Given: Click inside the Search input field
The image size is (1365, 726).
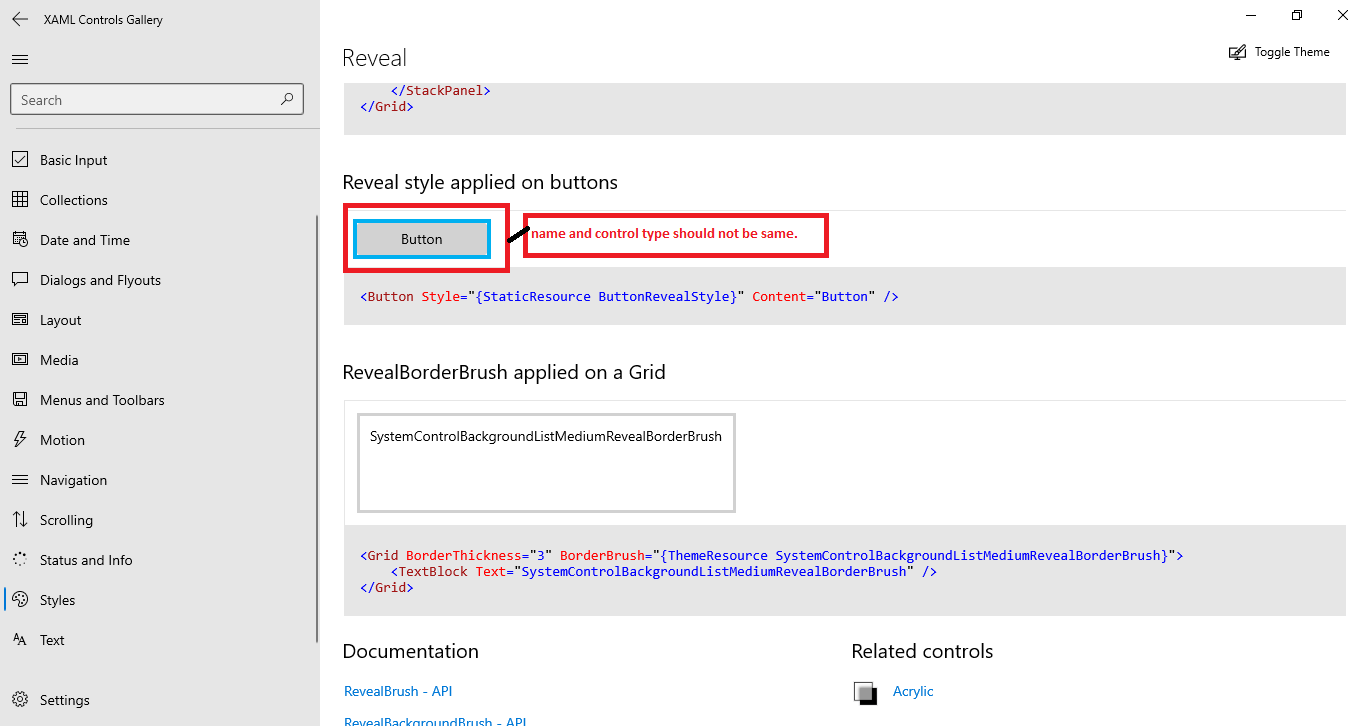Looking at the screenshot, I should [x=140, y=99].
